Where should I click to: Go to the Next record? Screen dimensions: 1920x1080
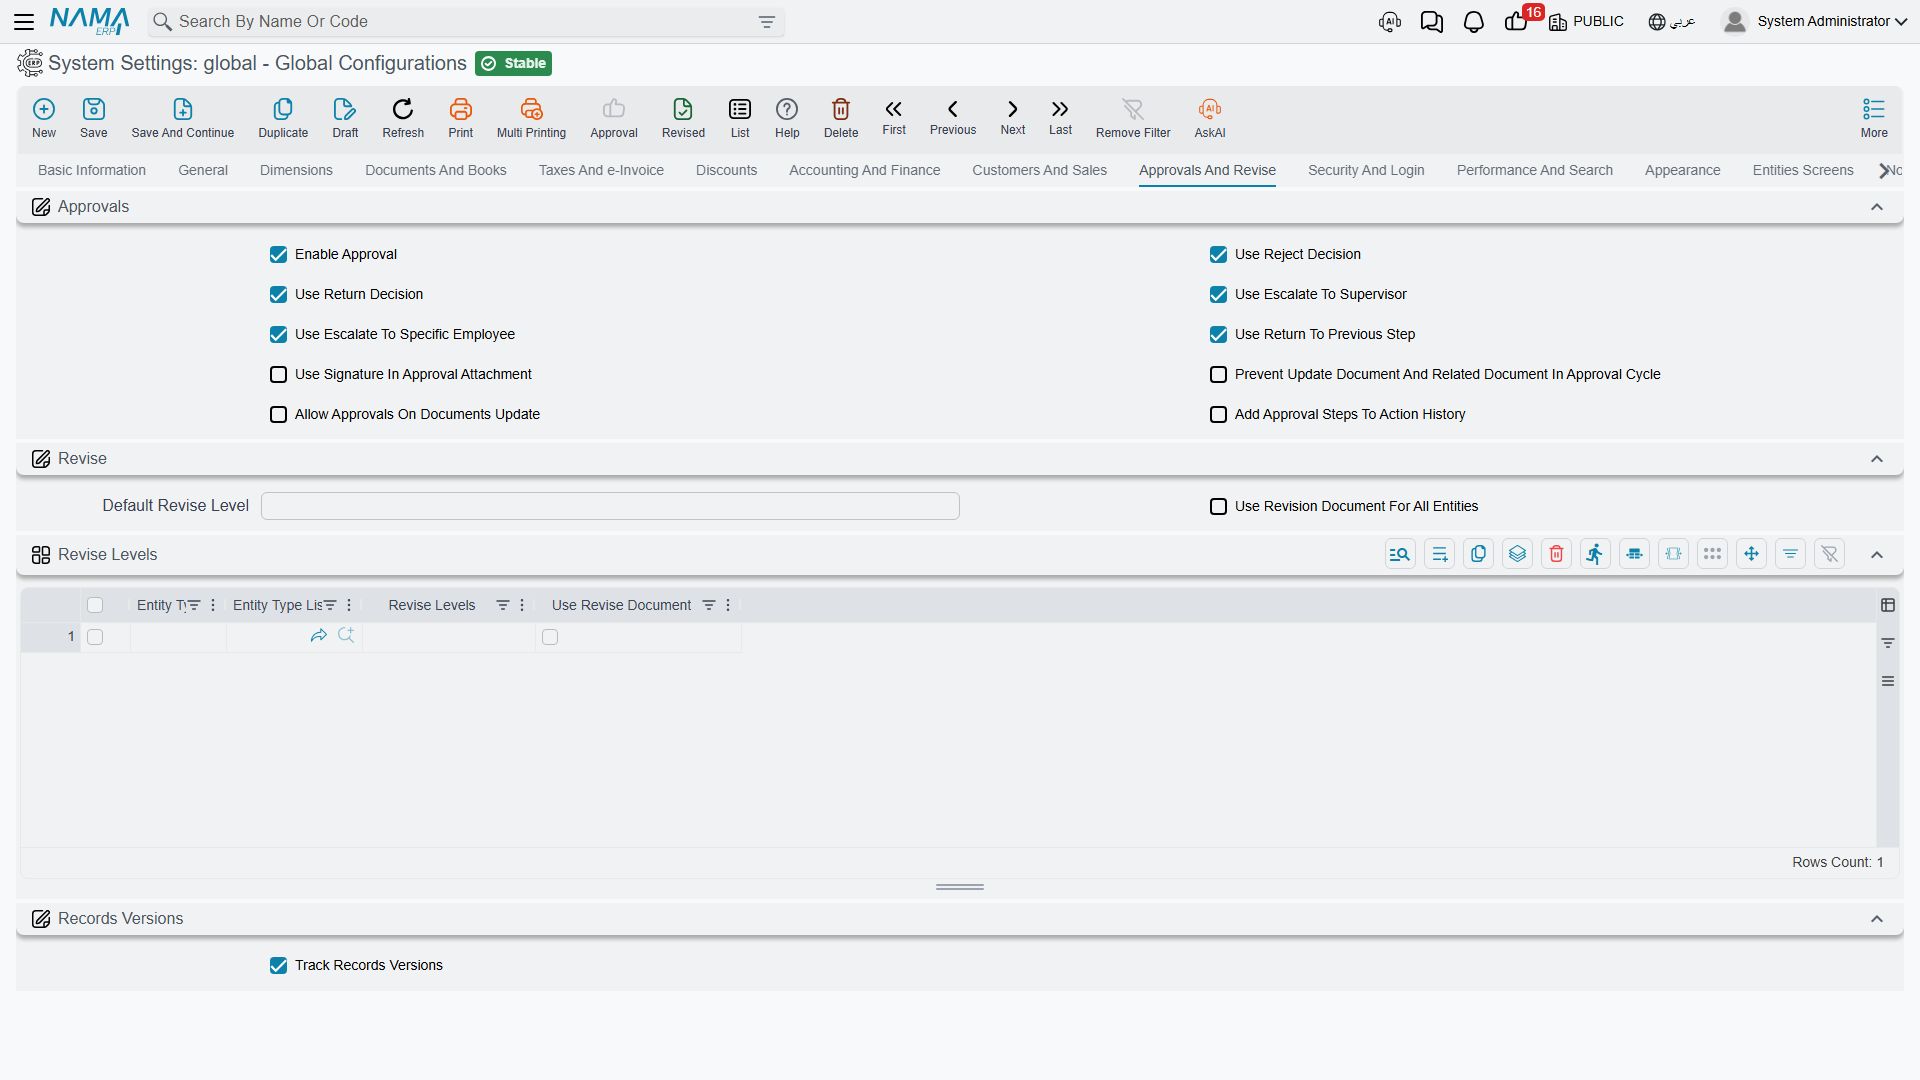[1013, 118]
